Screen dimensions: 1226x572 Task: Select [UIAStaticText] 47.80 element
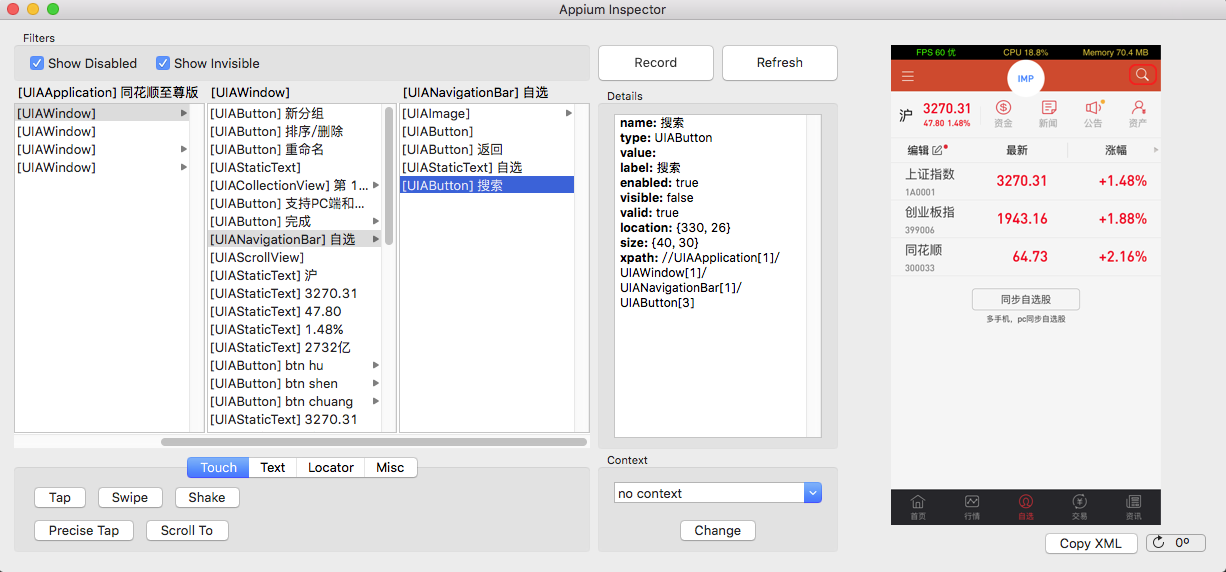(x=295, y=311)
